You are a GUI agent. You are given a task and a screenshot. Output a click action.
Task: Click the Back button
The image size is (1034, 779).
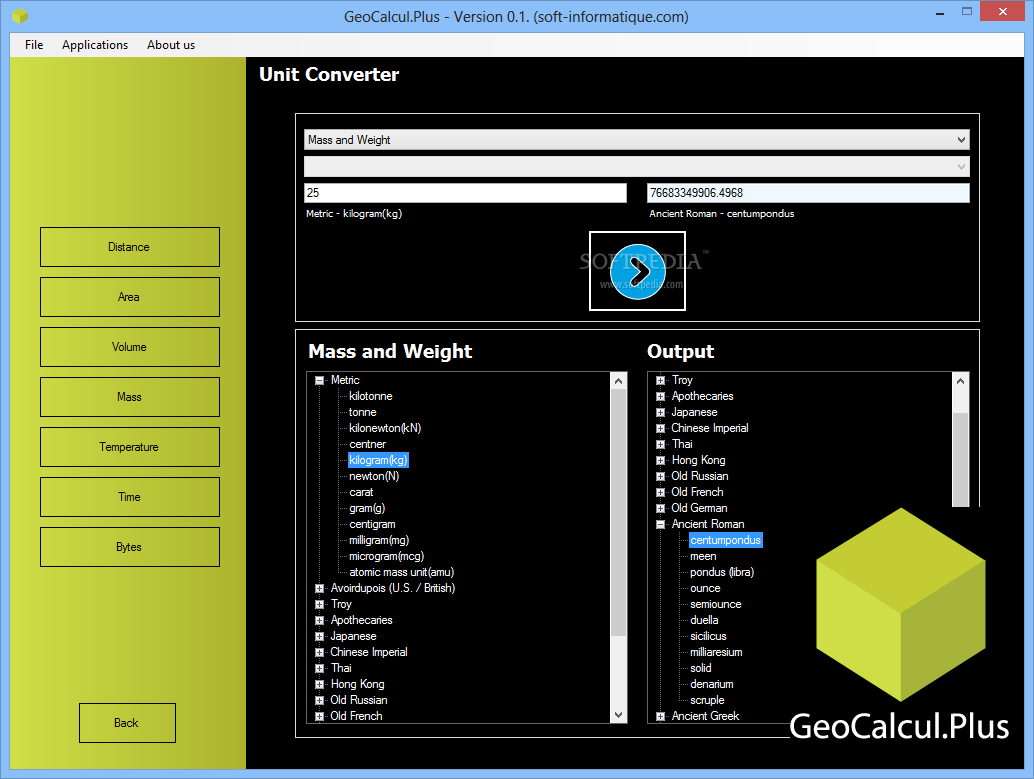pos(127,723)
